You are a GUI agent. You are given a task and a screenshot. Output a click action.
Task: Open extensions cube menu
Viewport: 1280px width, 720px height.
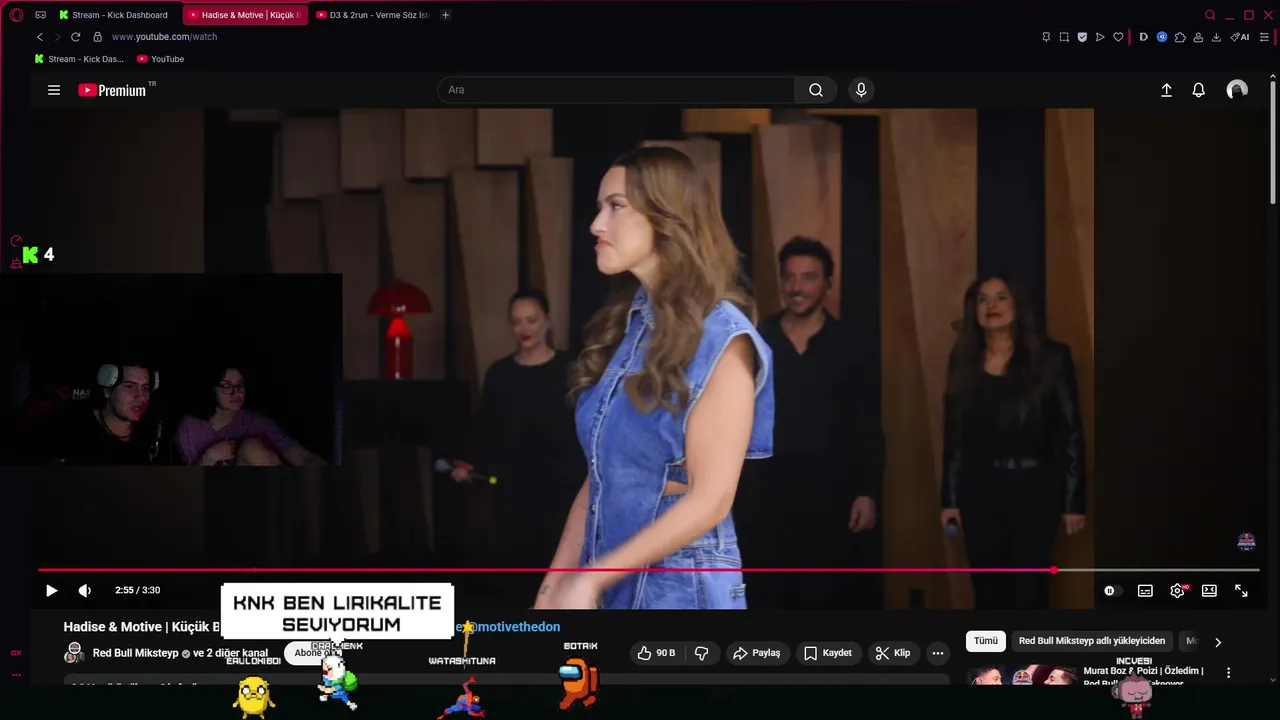pyautogui.click(x=1180, y=37)
